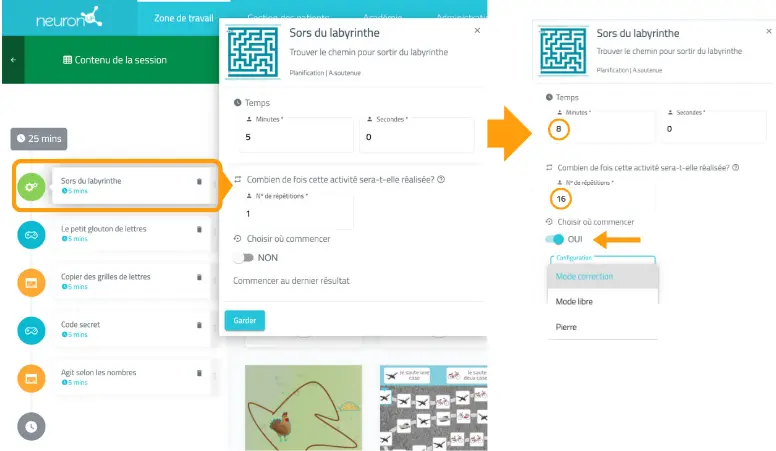Viewport: 776px width, 451px height.
Task: Enable the NON toggle under Choisir où commencer
Action: coord(244,257)
